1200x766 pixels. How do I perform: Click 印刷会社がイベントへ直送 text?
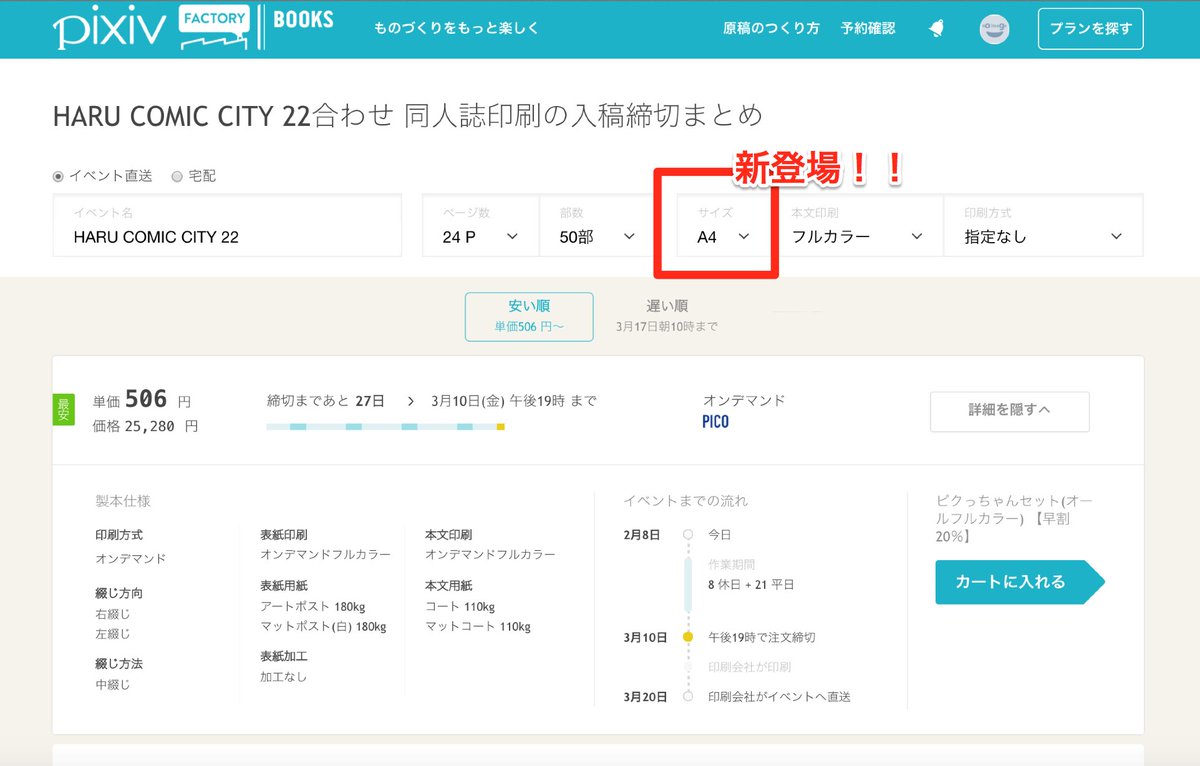(779, 696)
